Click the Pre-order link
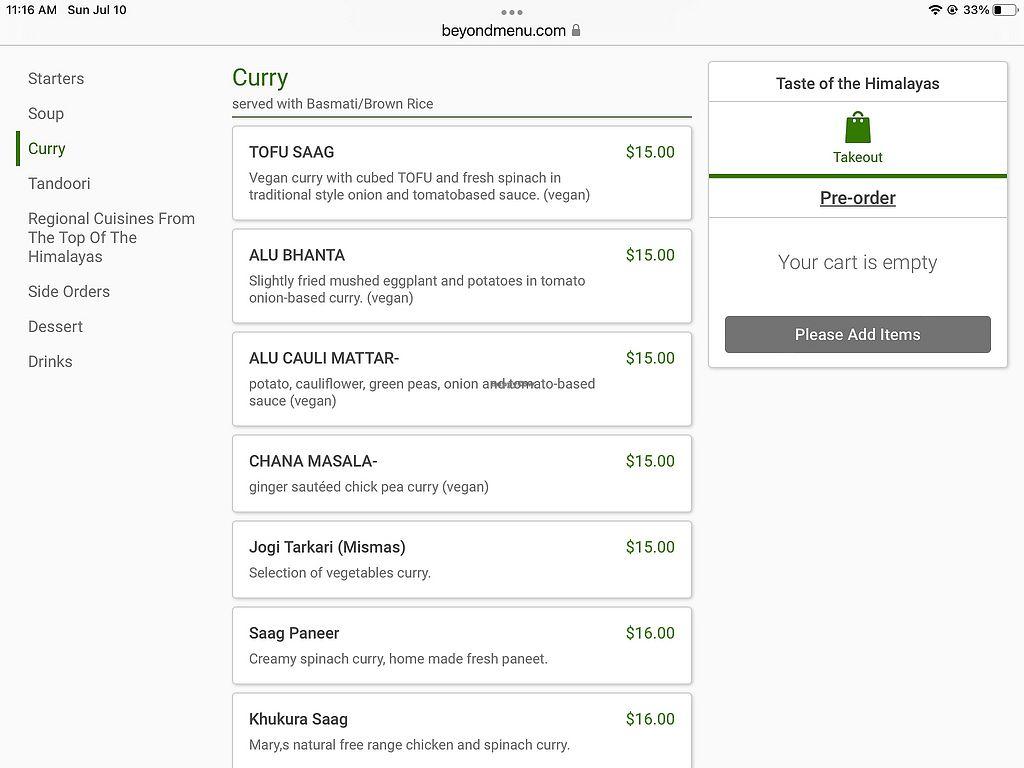Screen dimensions: 1024x768 [x=857, y=198]
